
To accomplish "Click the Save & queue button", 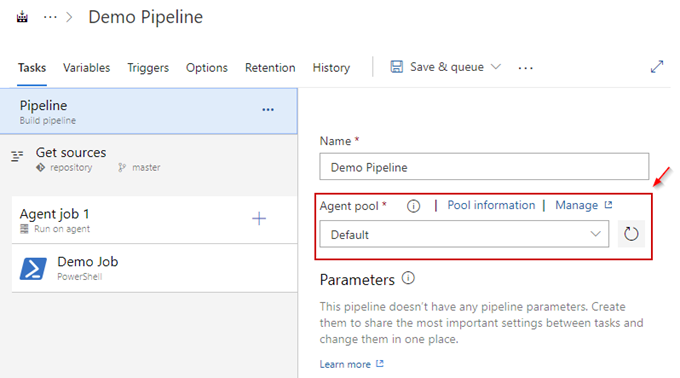I will tap(446, 67).
